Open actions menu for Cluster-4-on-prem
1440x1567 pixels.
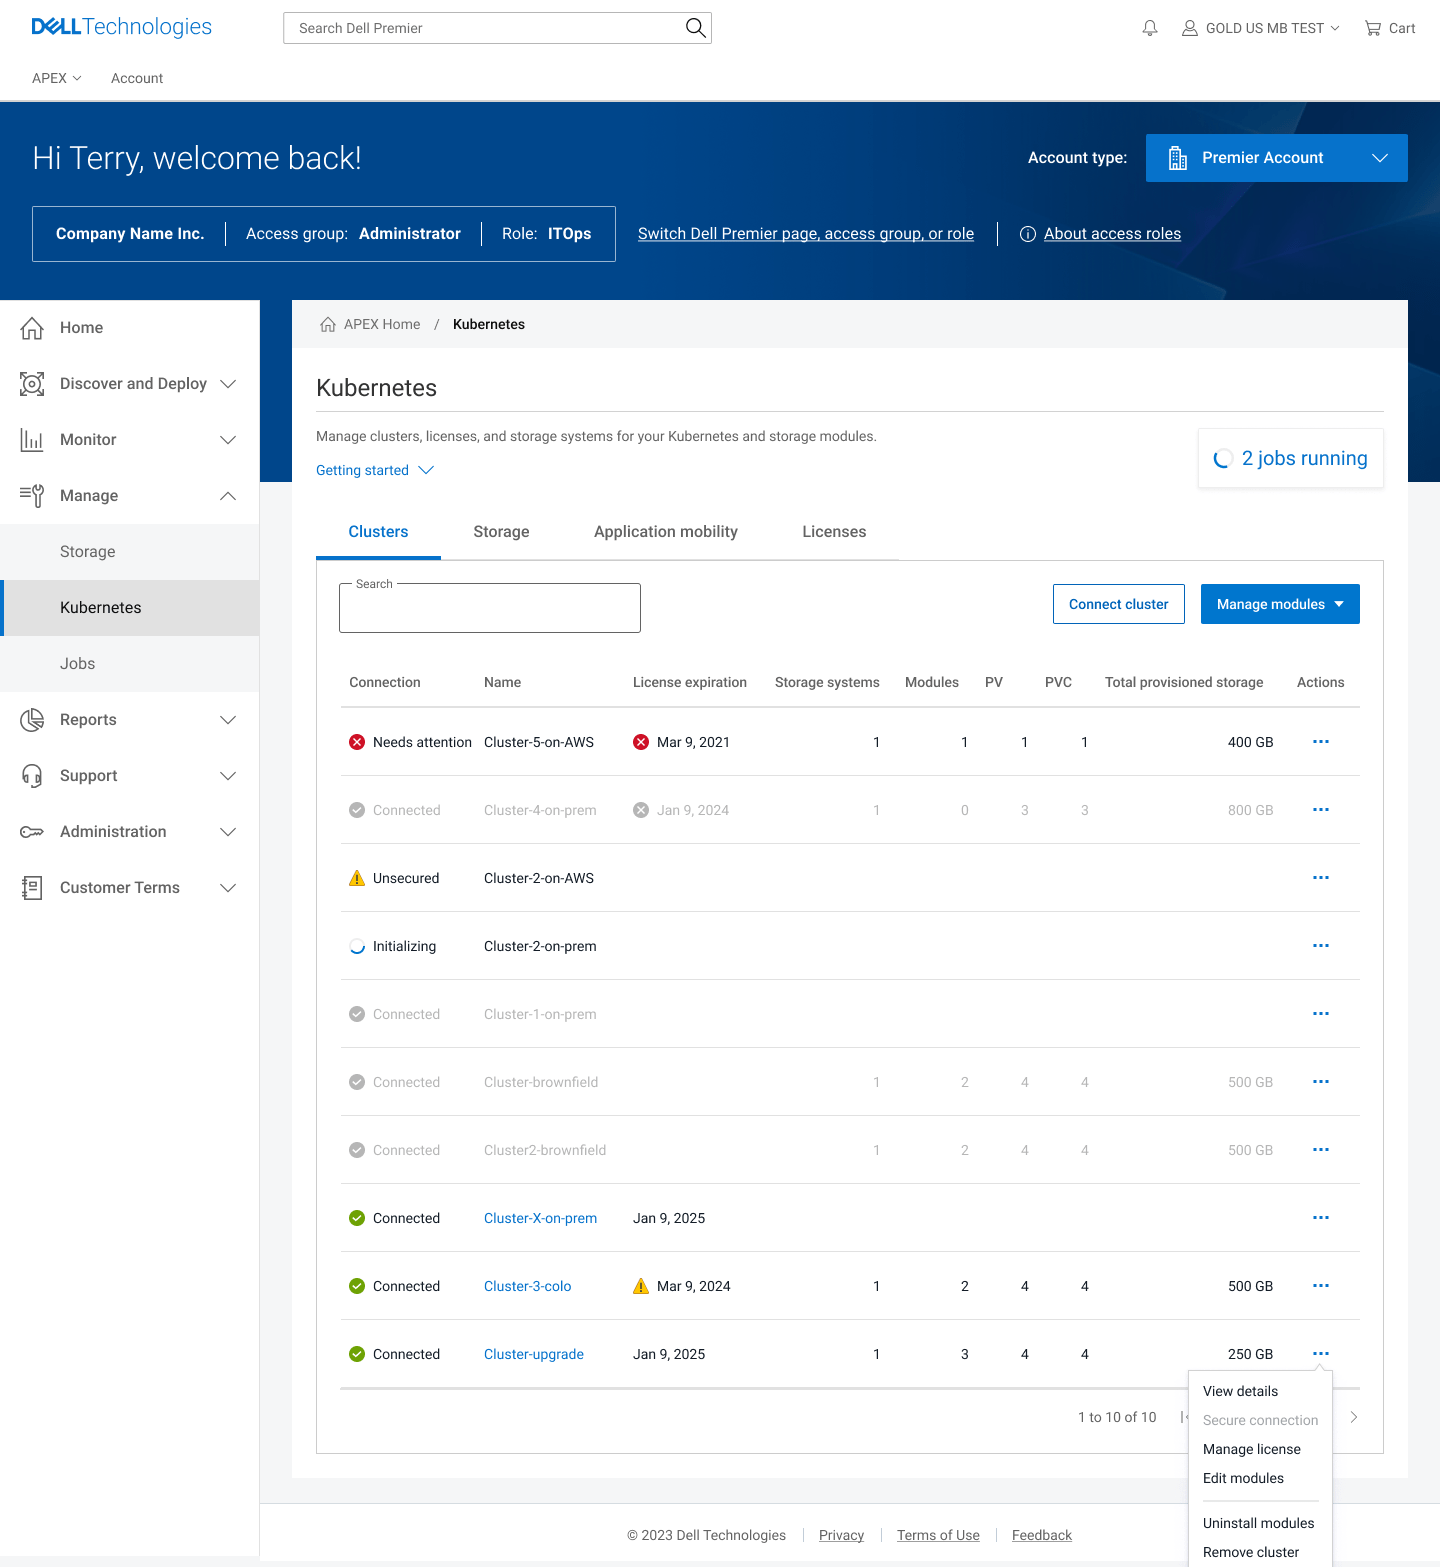tap(1321, 810)
